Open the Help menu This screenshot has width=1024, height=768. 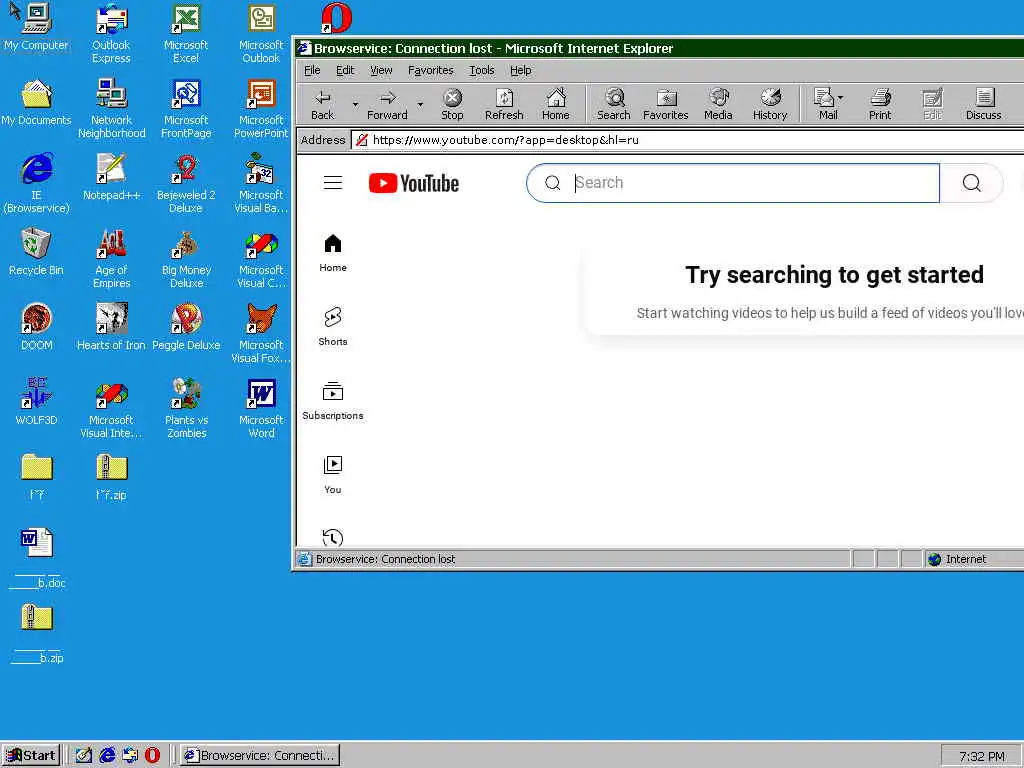520,70
